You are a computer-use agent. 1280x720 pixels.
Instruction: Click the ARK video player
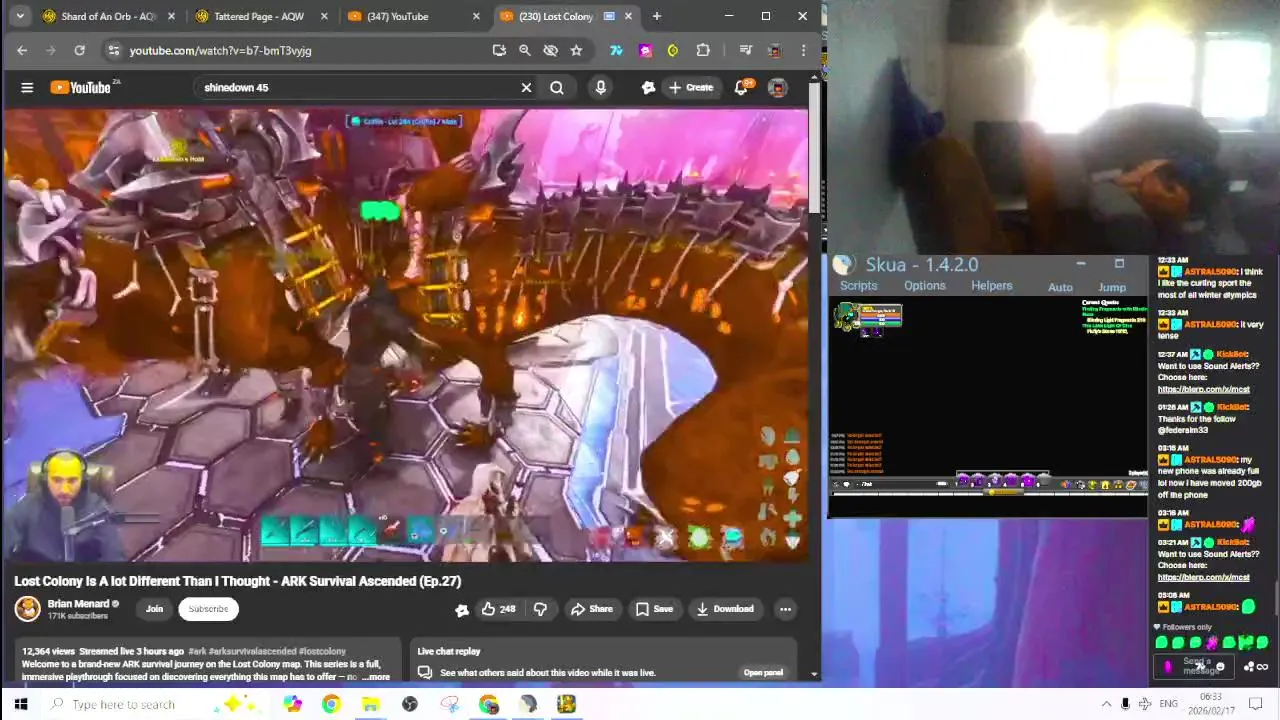[x=406, y=335]
